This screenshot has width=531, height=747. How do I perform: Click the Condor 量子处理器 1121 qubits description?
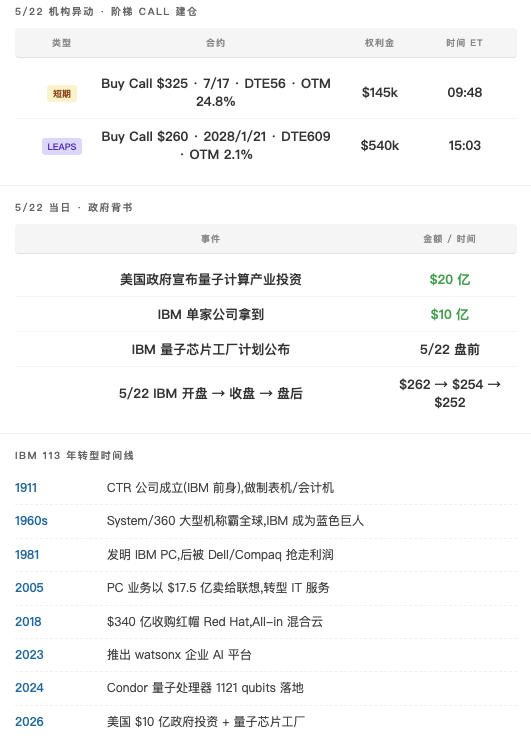pyautogui.click(x=205, y=688)
